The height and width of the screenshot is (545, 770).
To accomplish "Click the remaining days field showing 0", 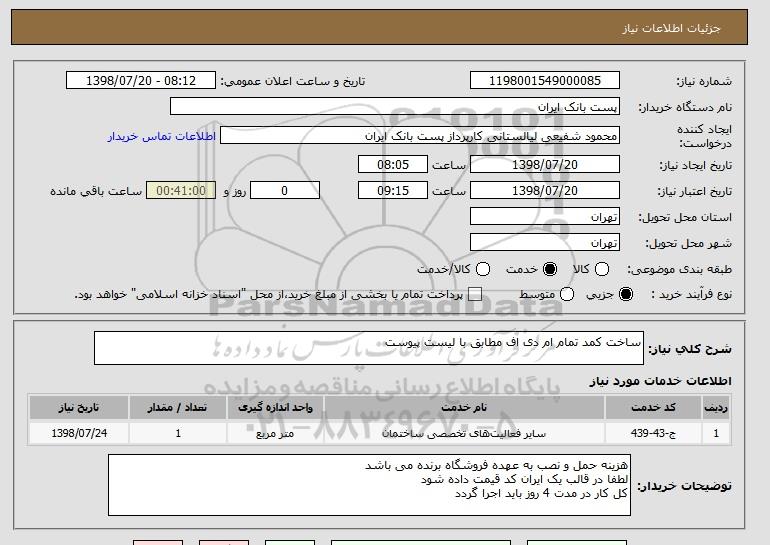I will (x=285, y=191).
